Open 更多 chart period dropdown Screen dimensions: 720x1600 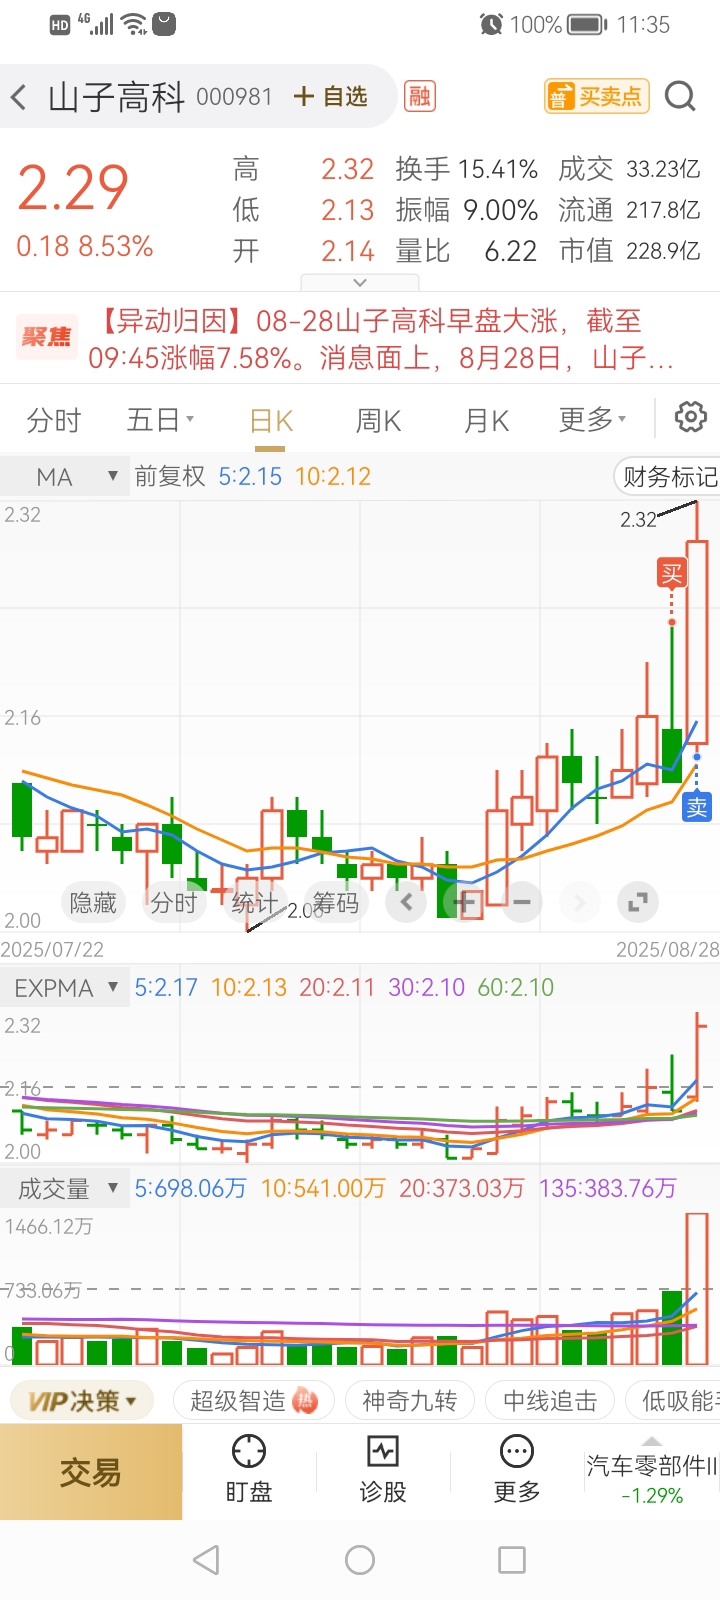point(592,420)
